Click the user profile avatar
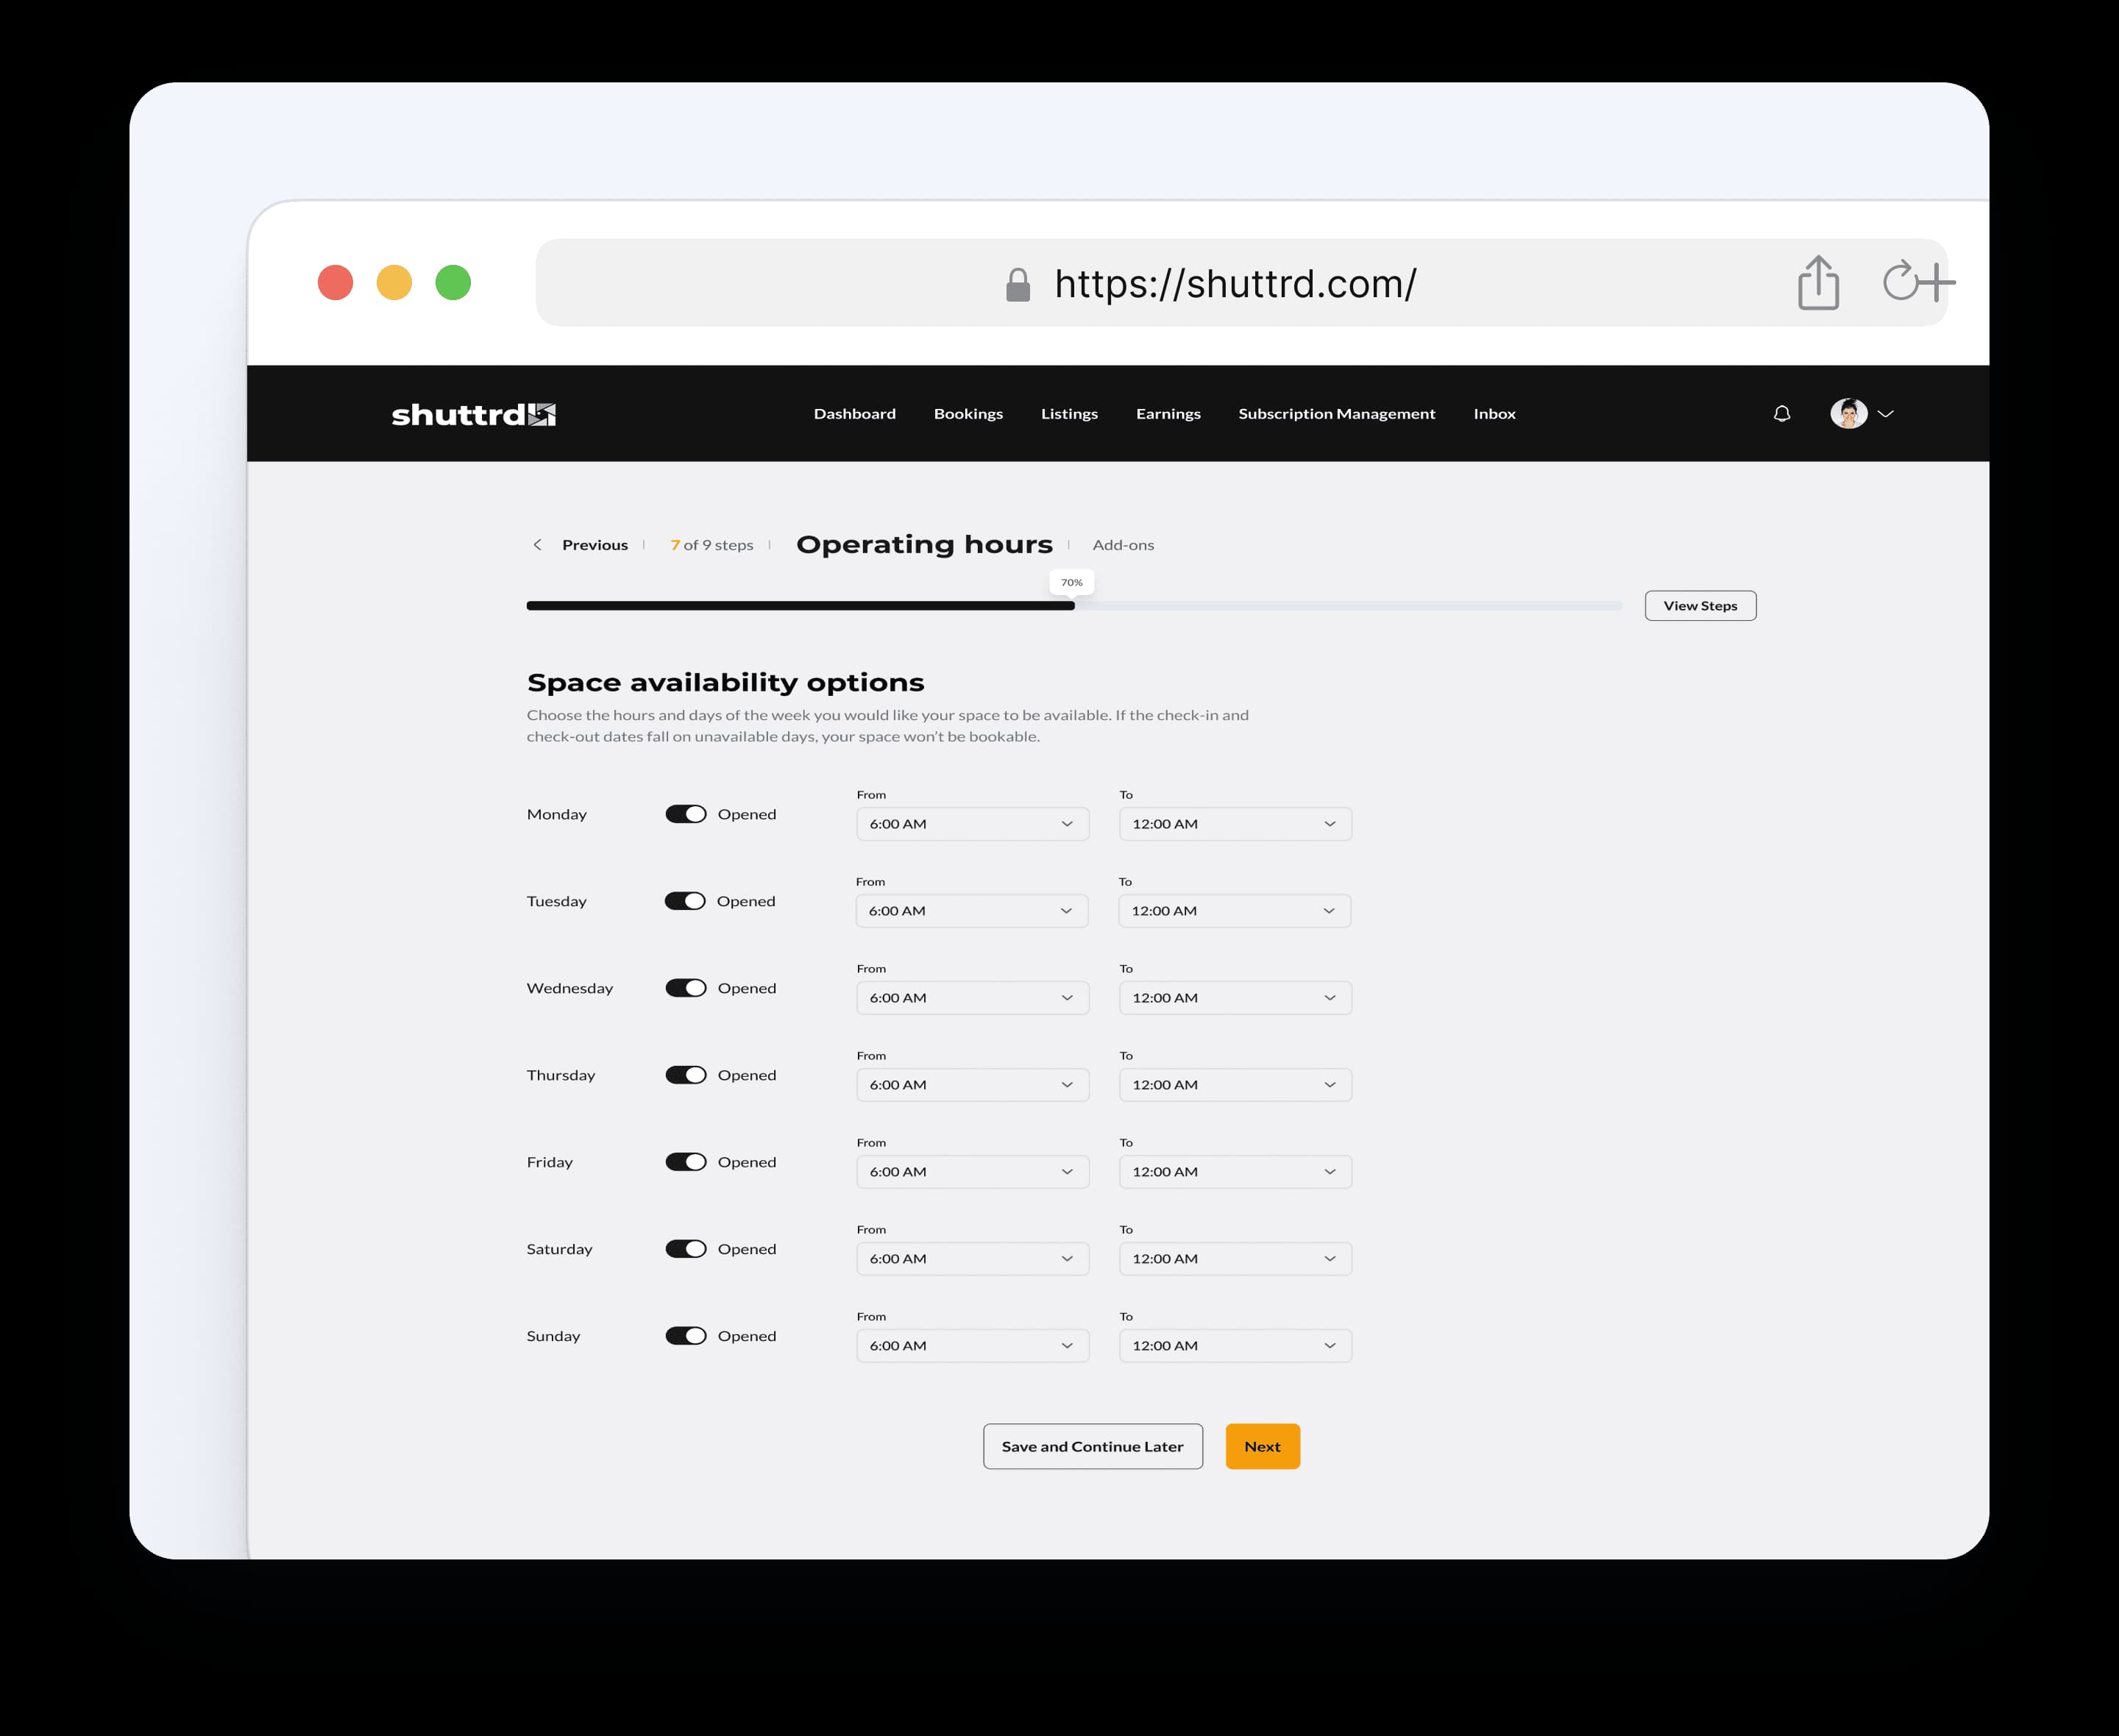 tap(1848, 413)
